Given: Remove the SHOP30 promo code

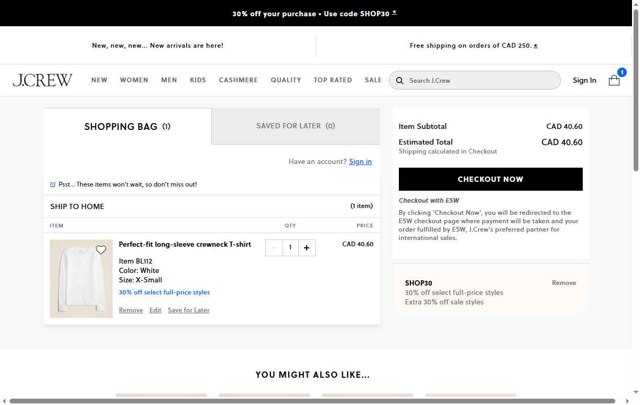Looking at the screenshot, I should pos(564,283).
